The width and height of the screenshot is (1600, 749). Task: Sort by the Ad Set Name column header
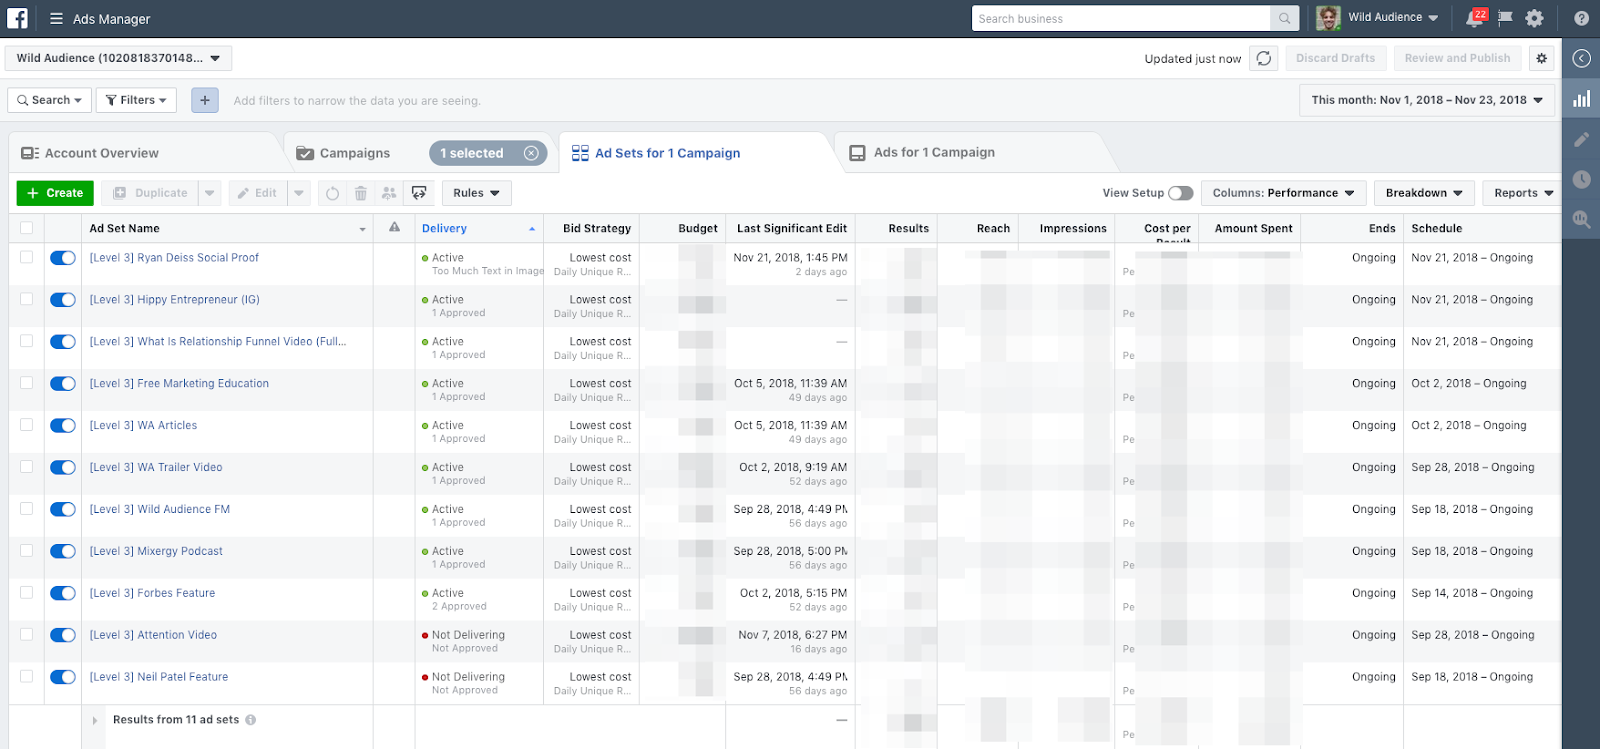pyautogui.click(x=227, y=228)
